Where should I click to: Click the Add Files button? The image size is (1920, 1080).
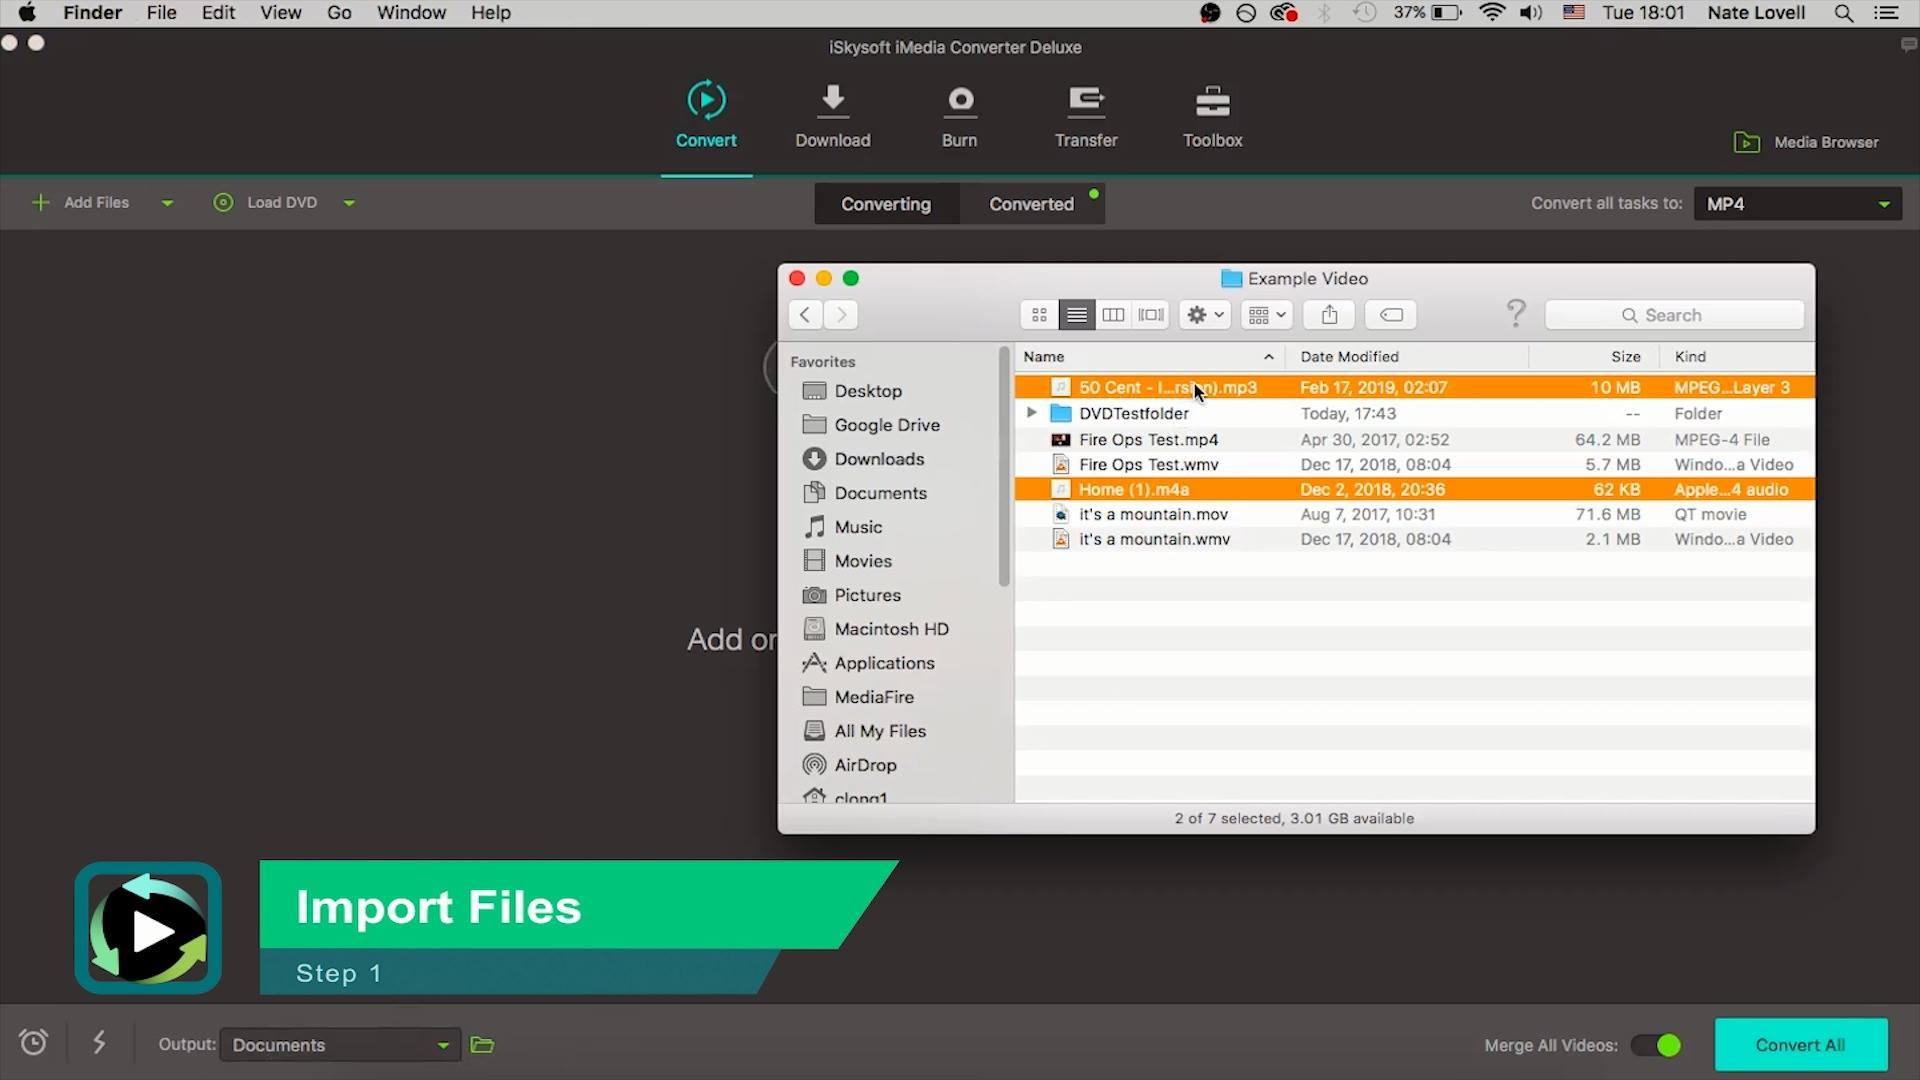81,203
